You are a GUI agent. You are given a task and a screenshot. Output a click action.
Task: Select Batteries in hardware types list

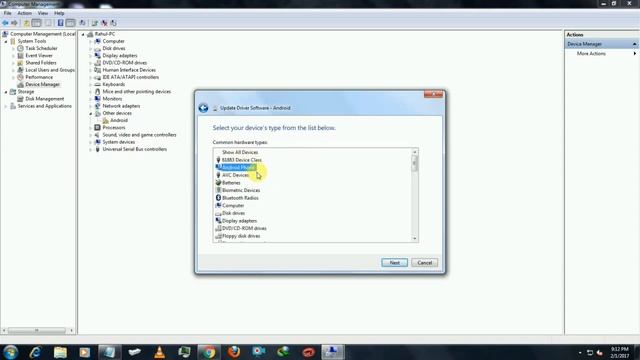(x=231, y=183)
